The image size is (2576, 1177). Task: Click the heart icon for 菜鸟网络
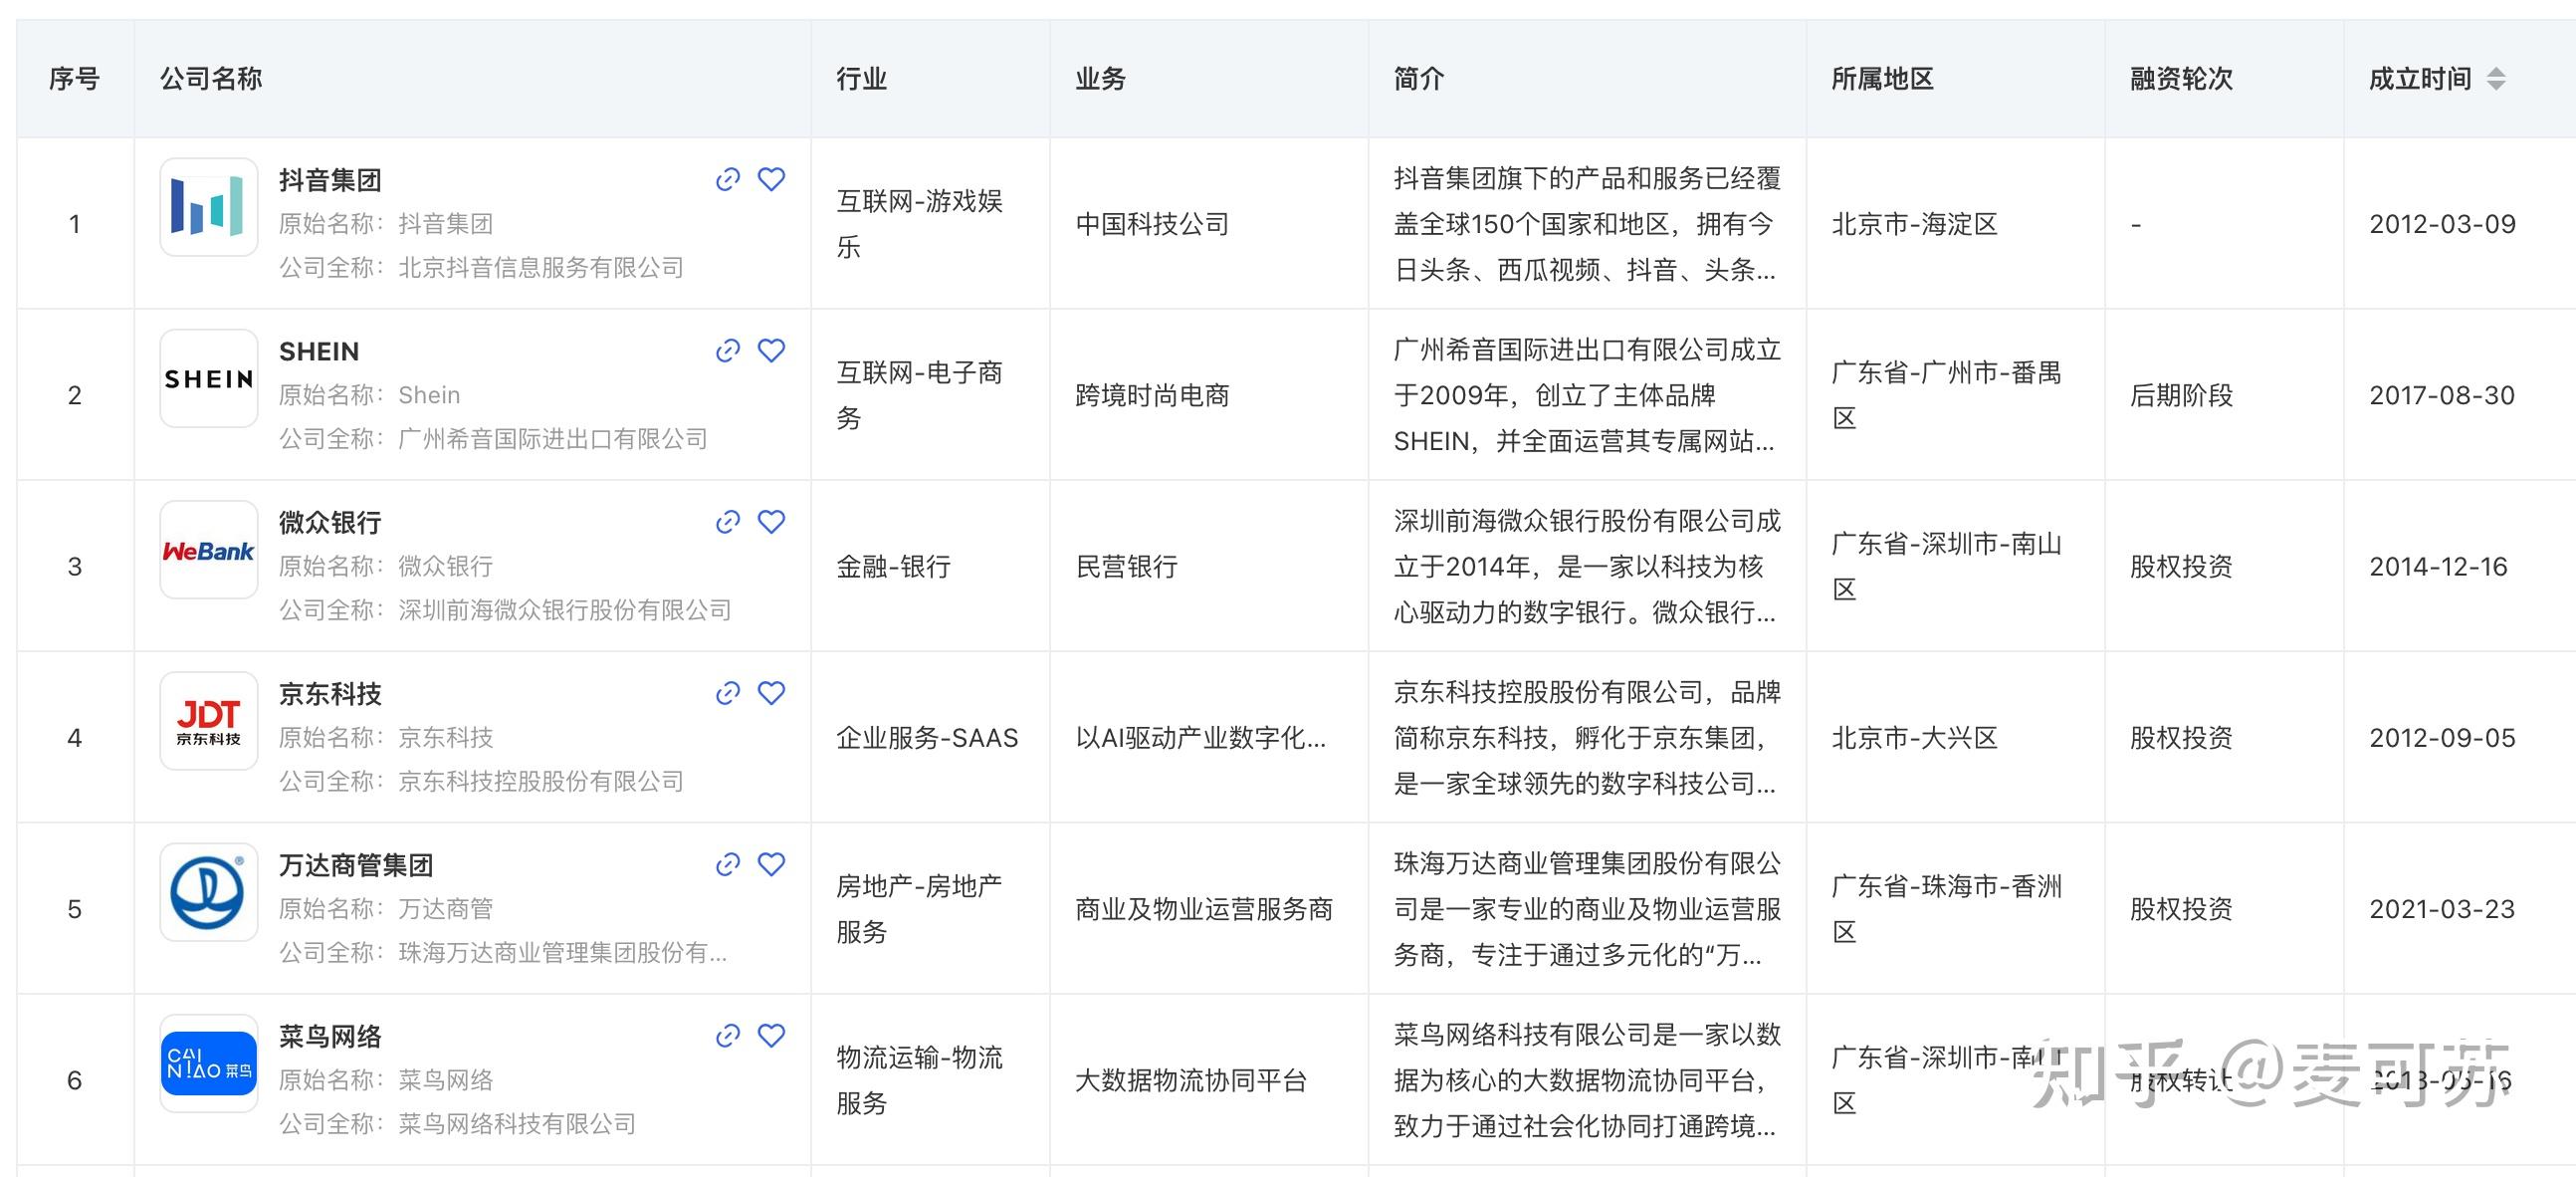771,1035
